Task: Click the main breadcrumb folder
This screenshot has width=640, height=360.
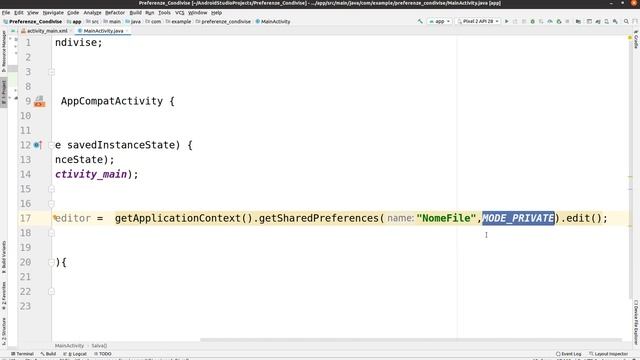Action: [112, 21]
